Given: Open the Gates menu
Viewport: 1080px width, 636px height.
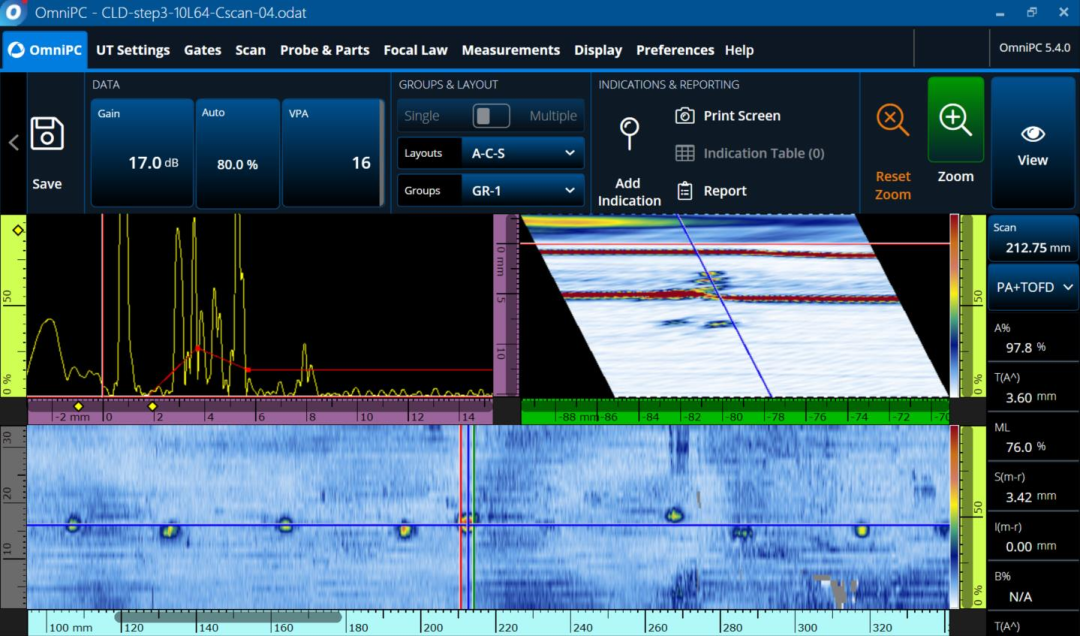Looking at the screenshot, I should (202, 50).
